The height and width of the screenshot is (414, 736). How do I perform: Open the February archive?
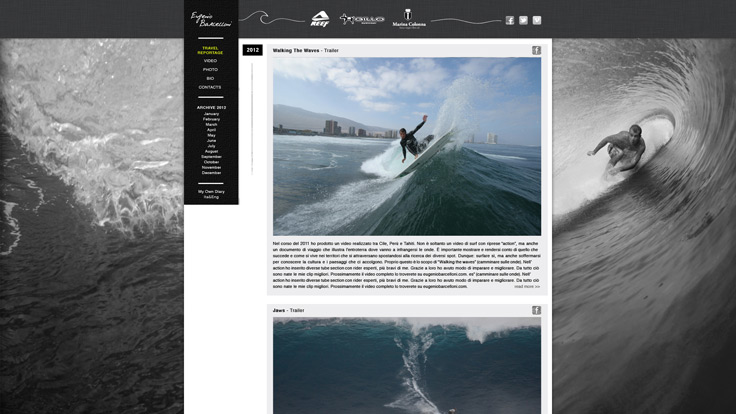[211, 119]
